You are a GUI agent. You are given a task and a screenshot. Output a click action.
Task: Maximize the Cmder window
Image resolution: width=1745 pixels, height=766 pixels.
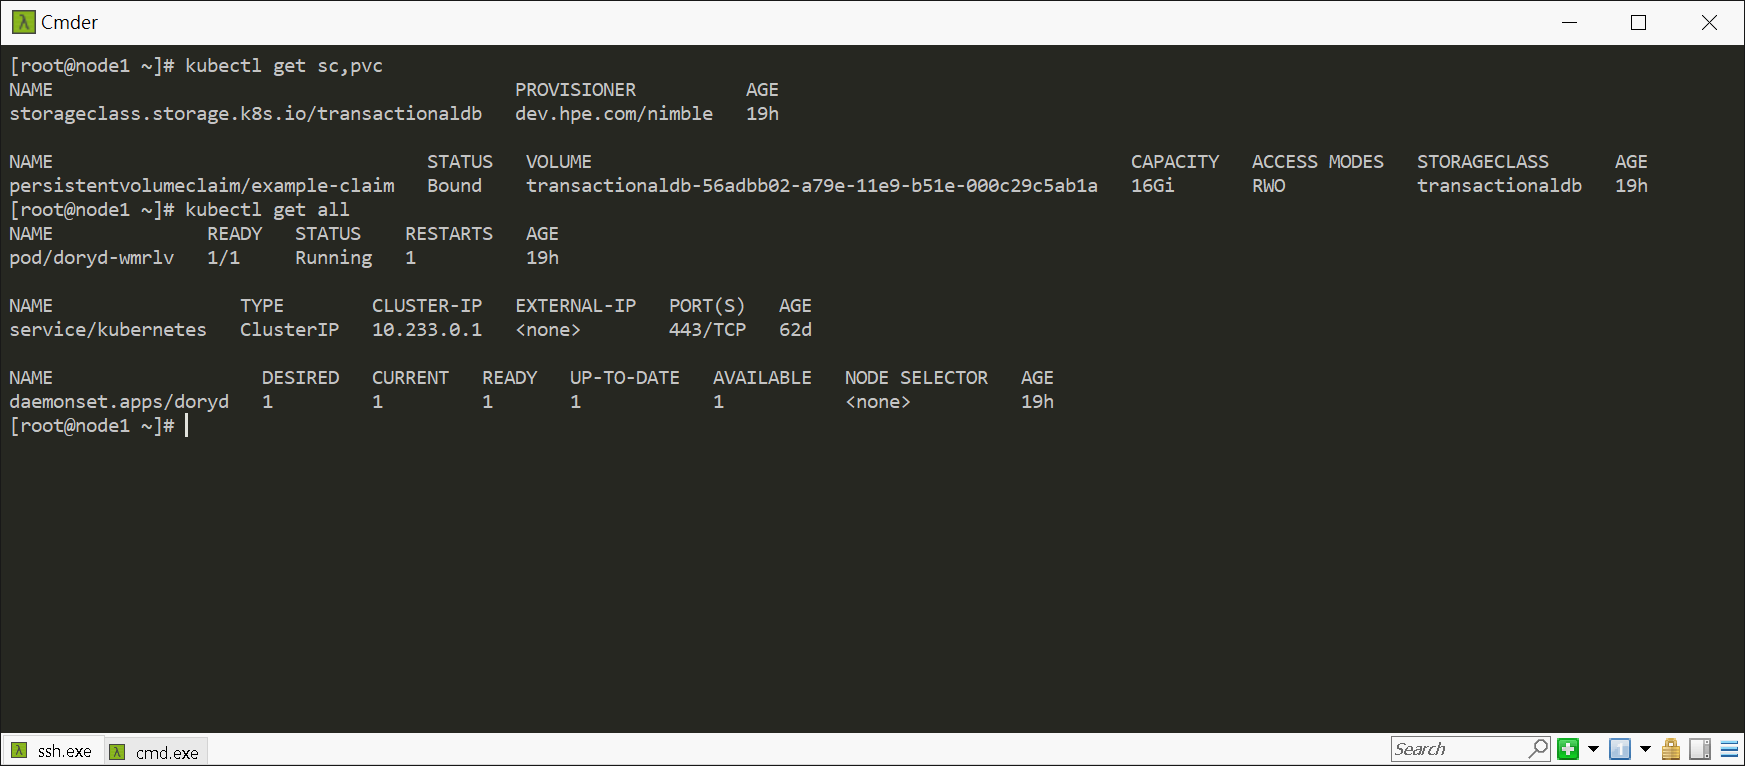[x=1638, y=22]
